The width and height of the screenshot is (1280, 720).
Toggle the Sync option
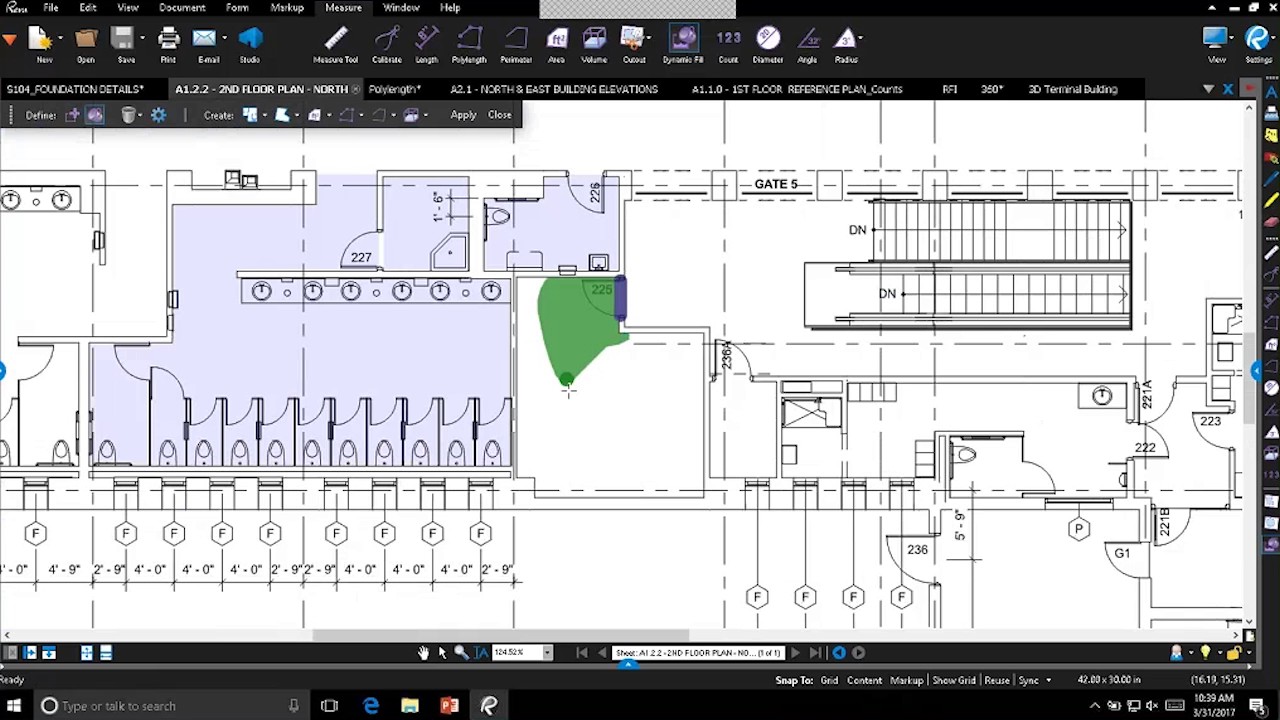coord(1028,680)
